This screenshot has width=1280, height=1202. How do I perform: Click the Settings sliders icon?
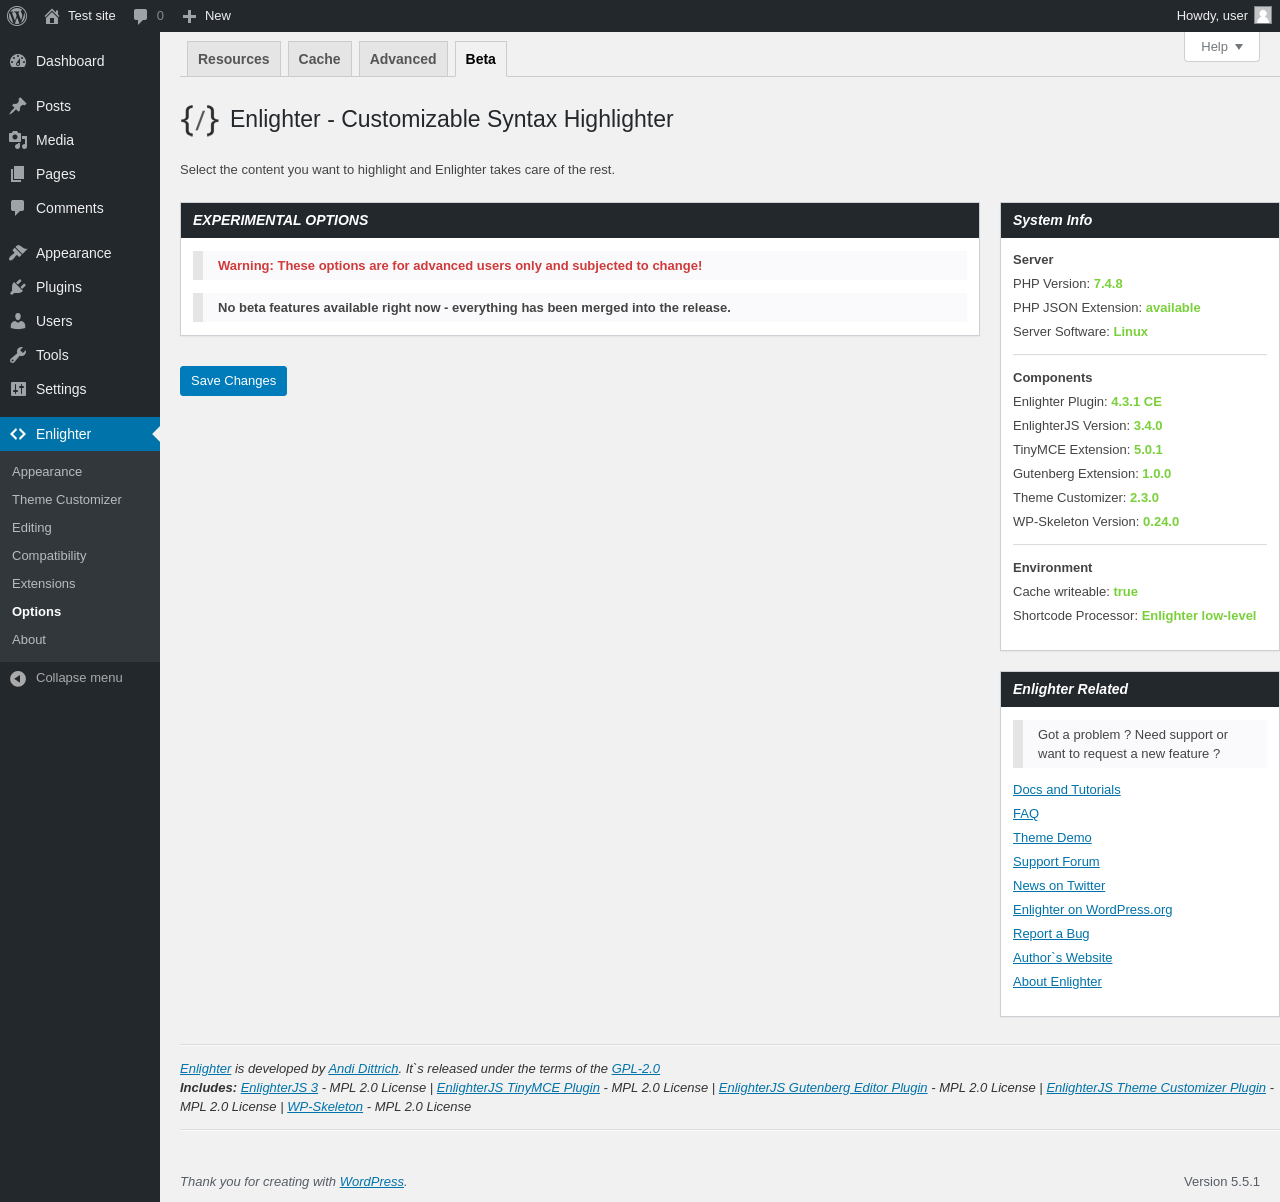(18, 389)
